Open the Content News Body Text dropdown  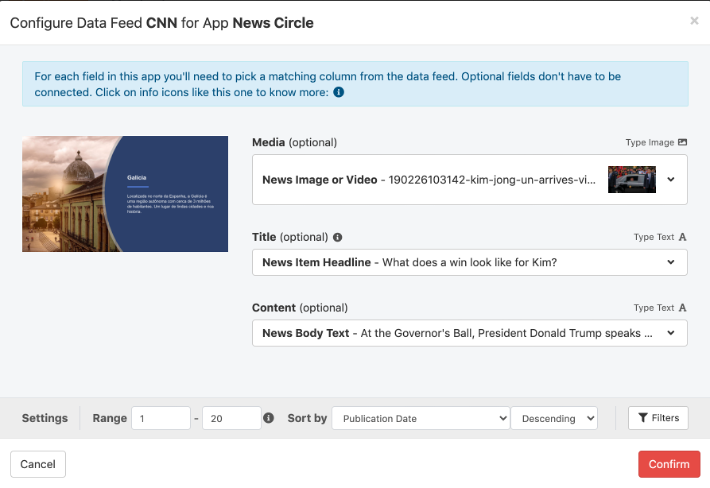470,333
